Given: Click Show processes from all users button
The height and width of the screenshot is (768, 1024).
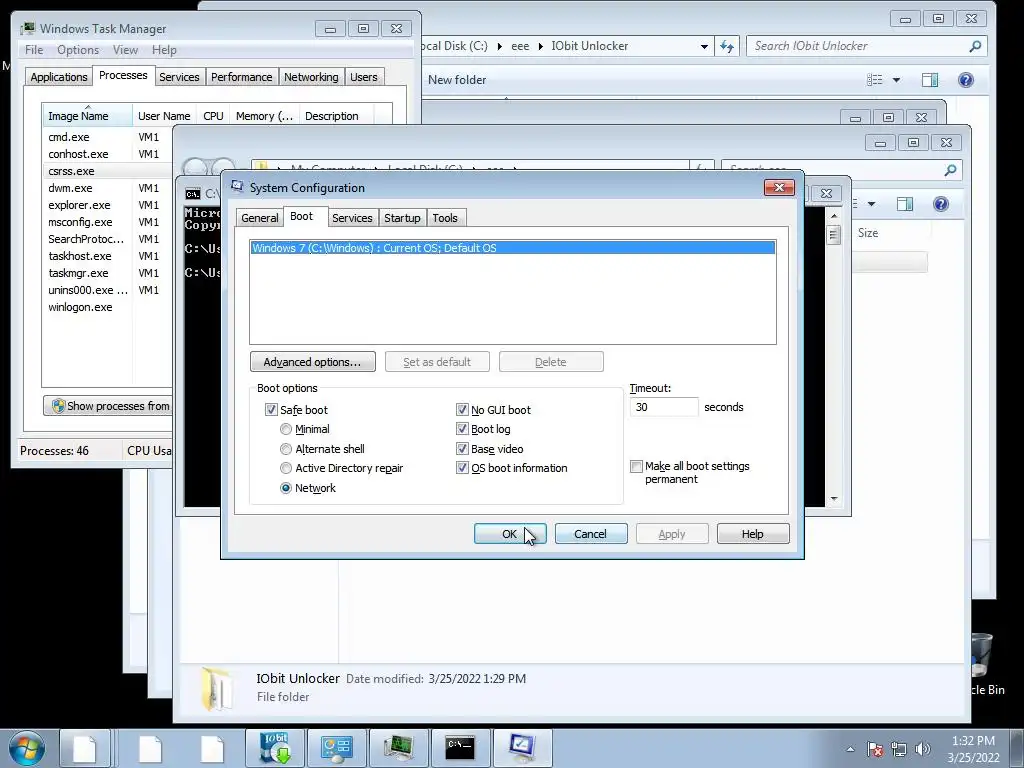Looking at the screenshot, I should (108, 406).
